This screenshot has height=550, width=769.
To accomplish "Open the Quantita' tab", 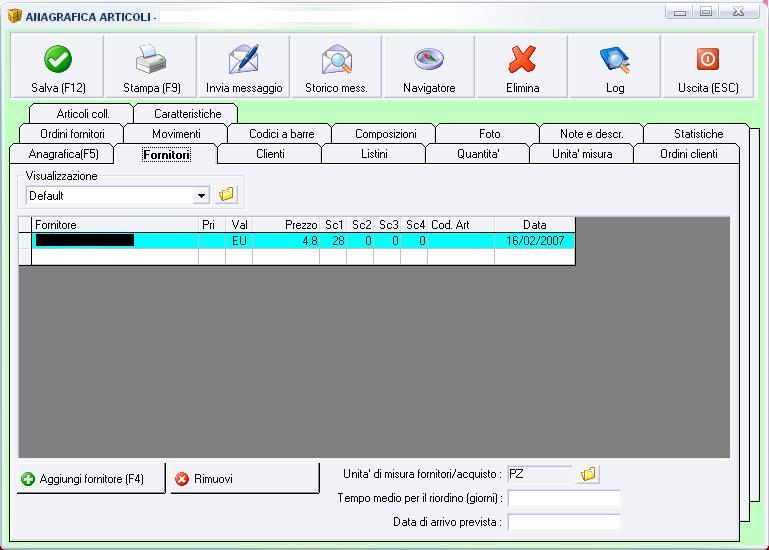I will (x=478, y=154).
